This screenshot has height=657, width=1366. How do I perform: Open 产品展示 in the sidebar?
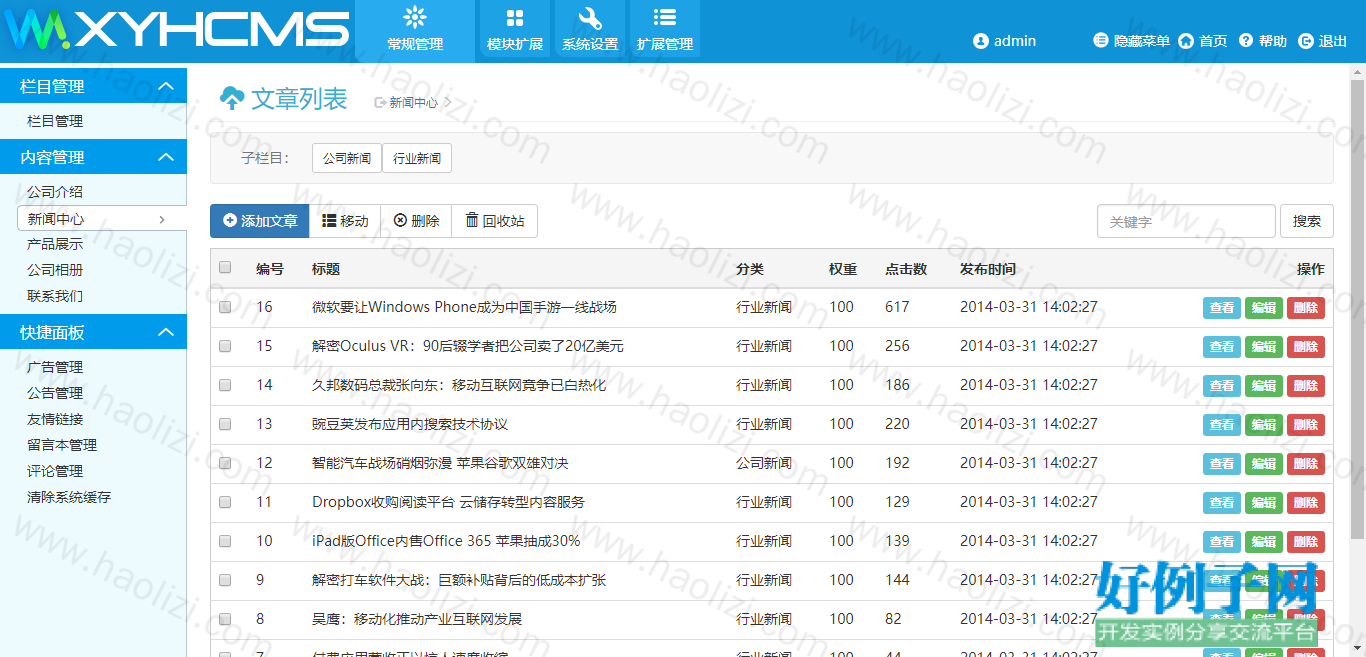click(x=55, y=244)
